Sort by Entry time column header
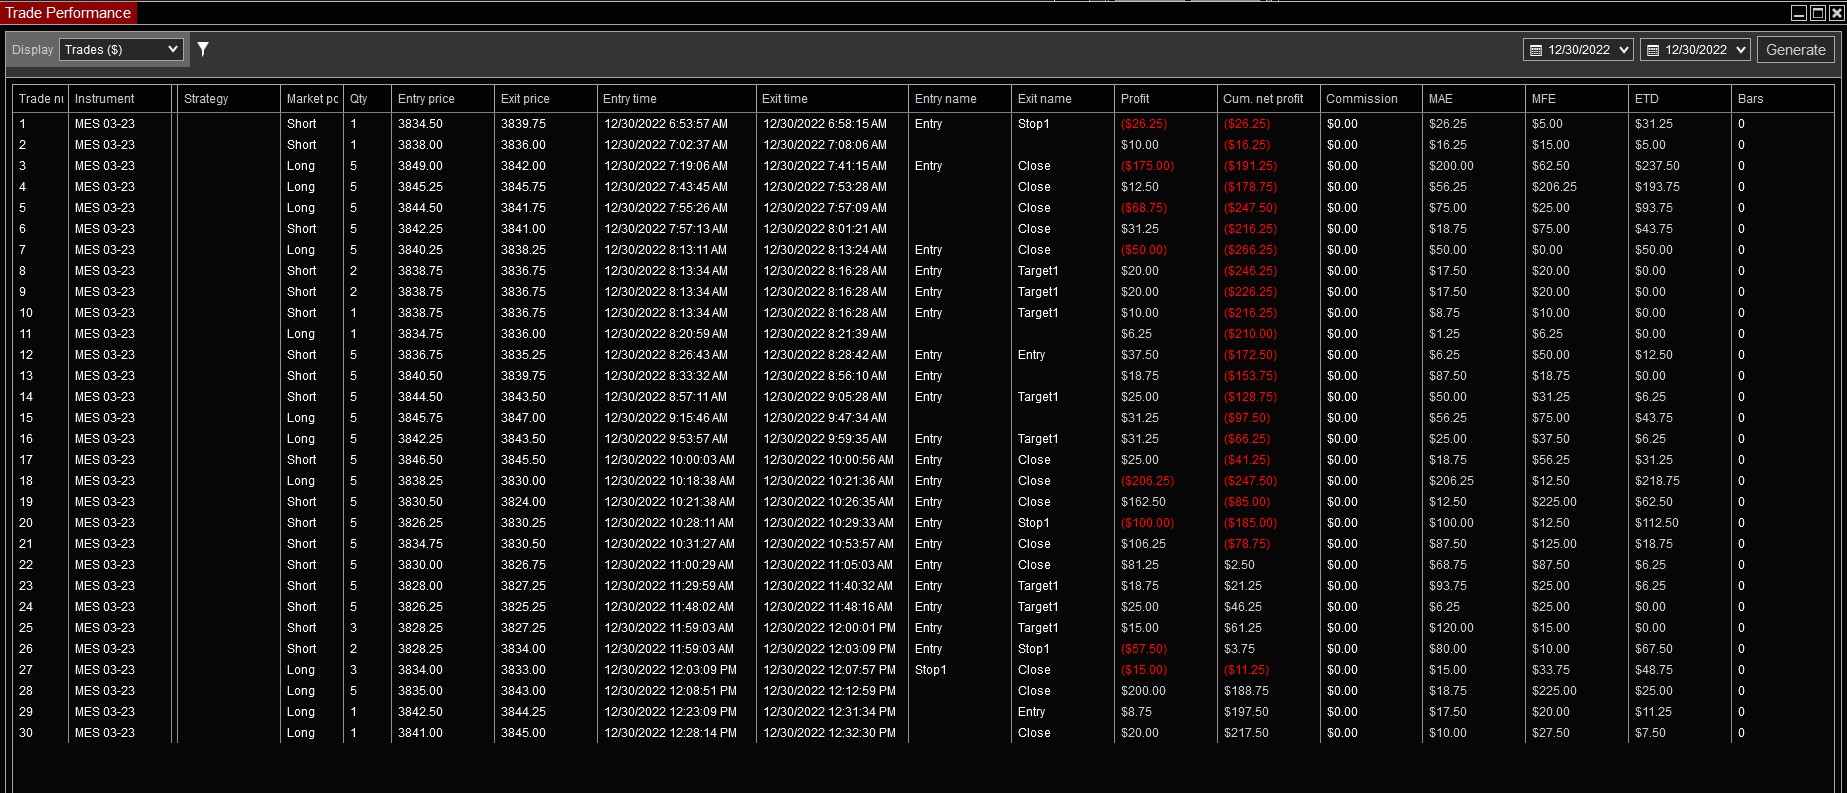1847x793 pixels. tap(677, 99)
